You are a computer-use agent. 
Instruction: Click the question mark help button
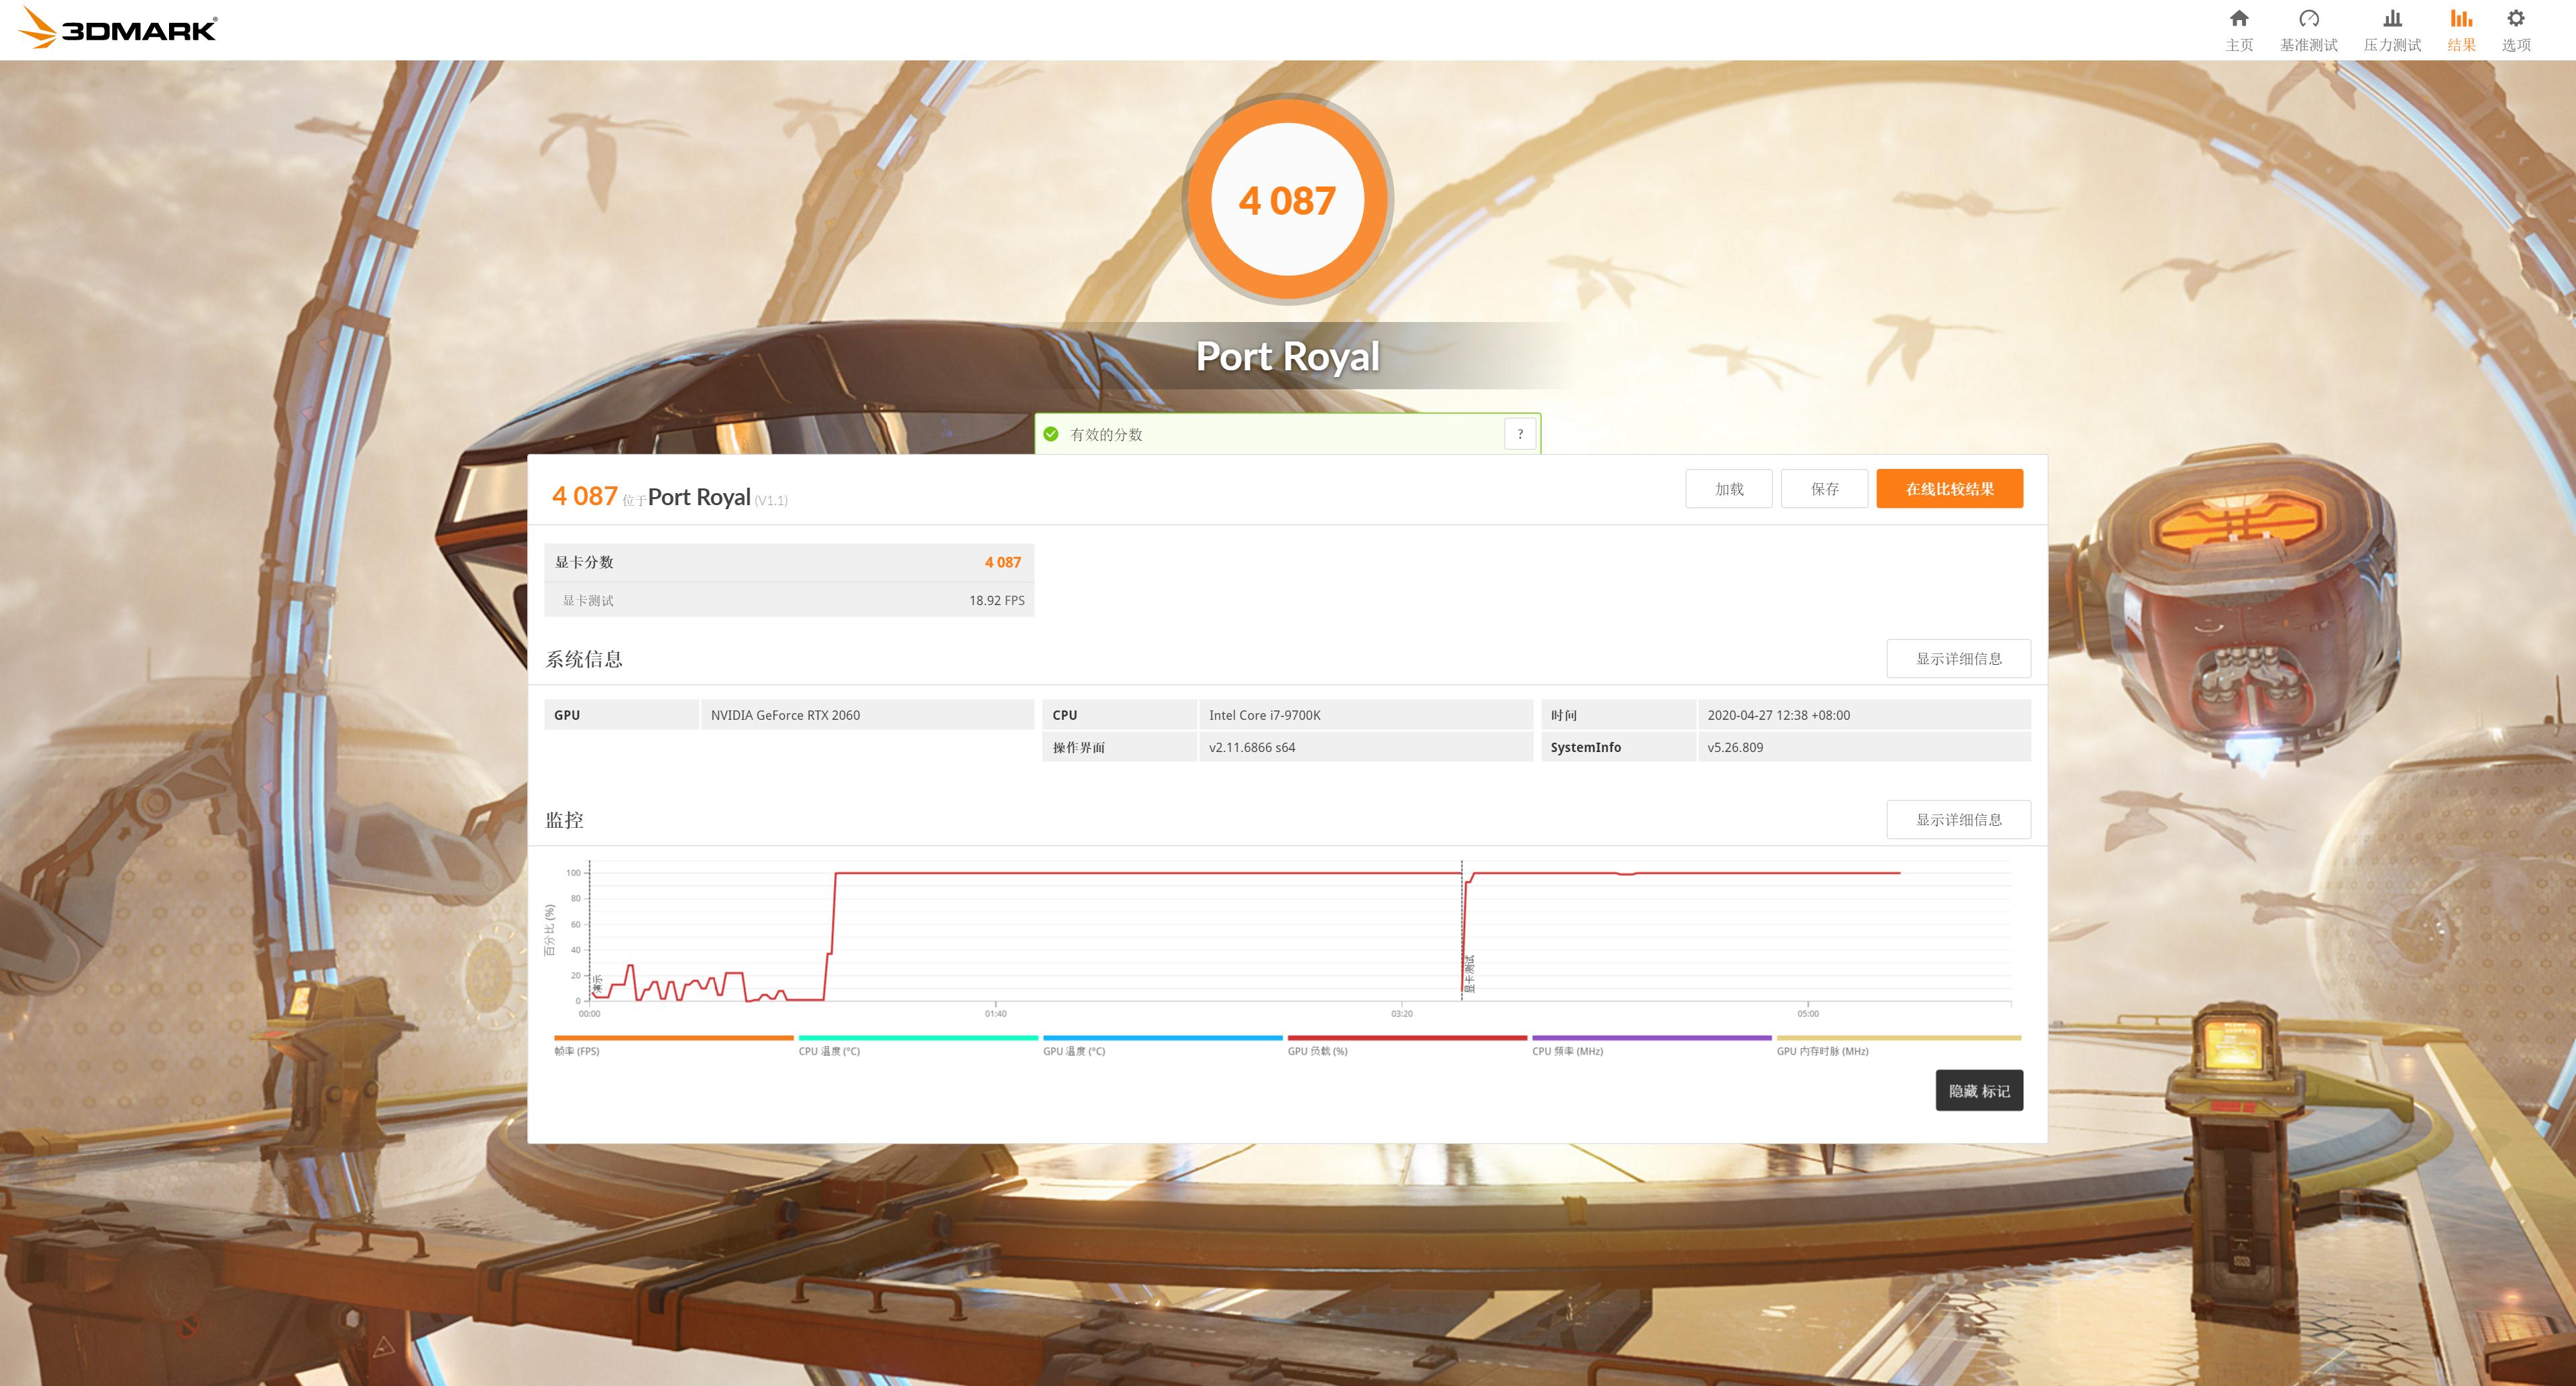[x=1520, y=434]
